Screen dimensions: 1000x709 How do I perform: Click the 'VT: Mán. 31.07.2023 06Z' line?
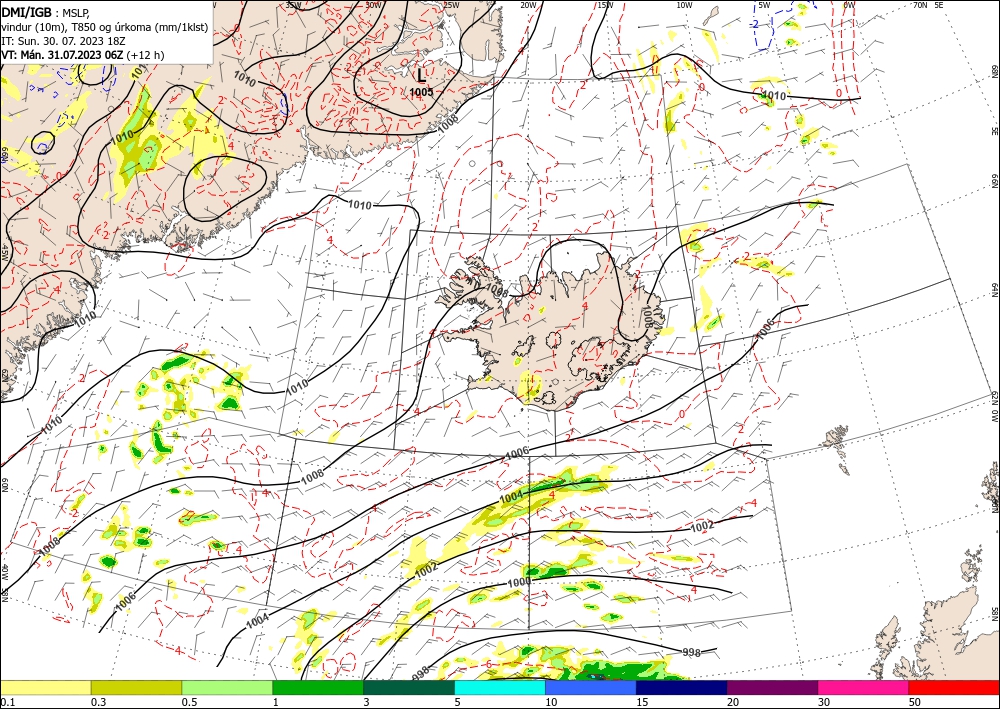coord(62,55)
